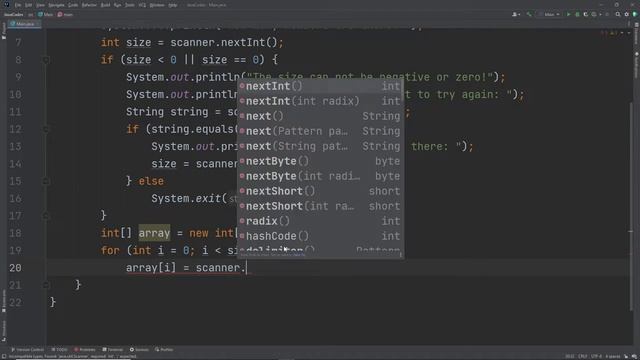Select next(Pattern pa…) completion suggestion
The image size is (640, 360).
(x=320, y=131)
